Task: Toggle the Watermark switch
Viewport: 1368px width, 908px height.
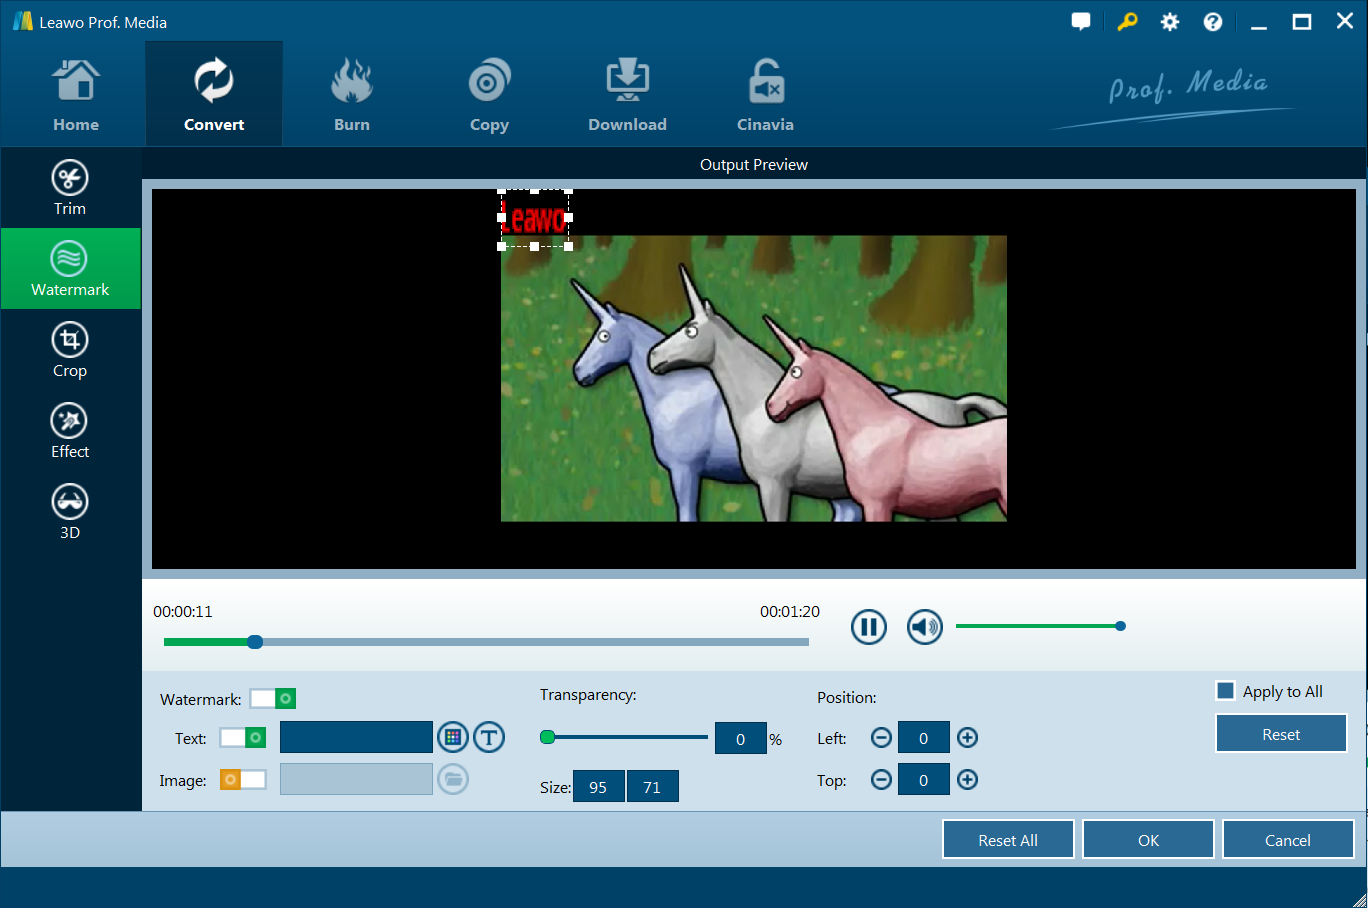Action: pos(273,698)
